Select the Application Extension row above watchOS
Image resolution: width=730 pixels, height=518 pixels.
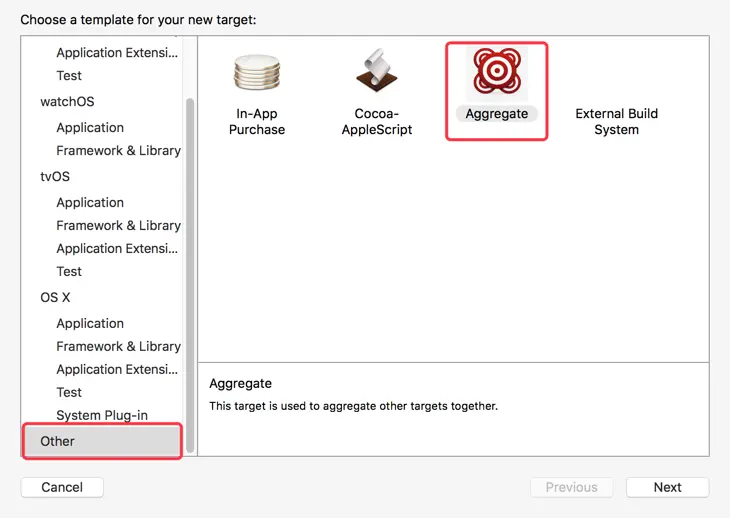pos(117,53)
